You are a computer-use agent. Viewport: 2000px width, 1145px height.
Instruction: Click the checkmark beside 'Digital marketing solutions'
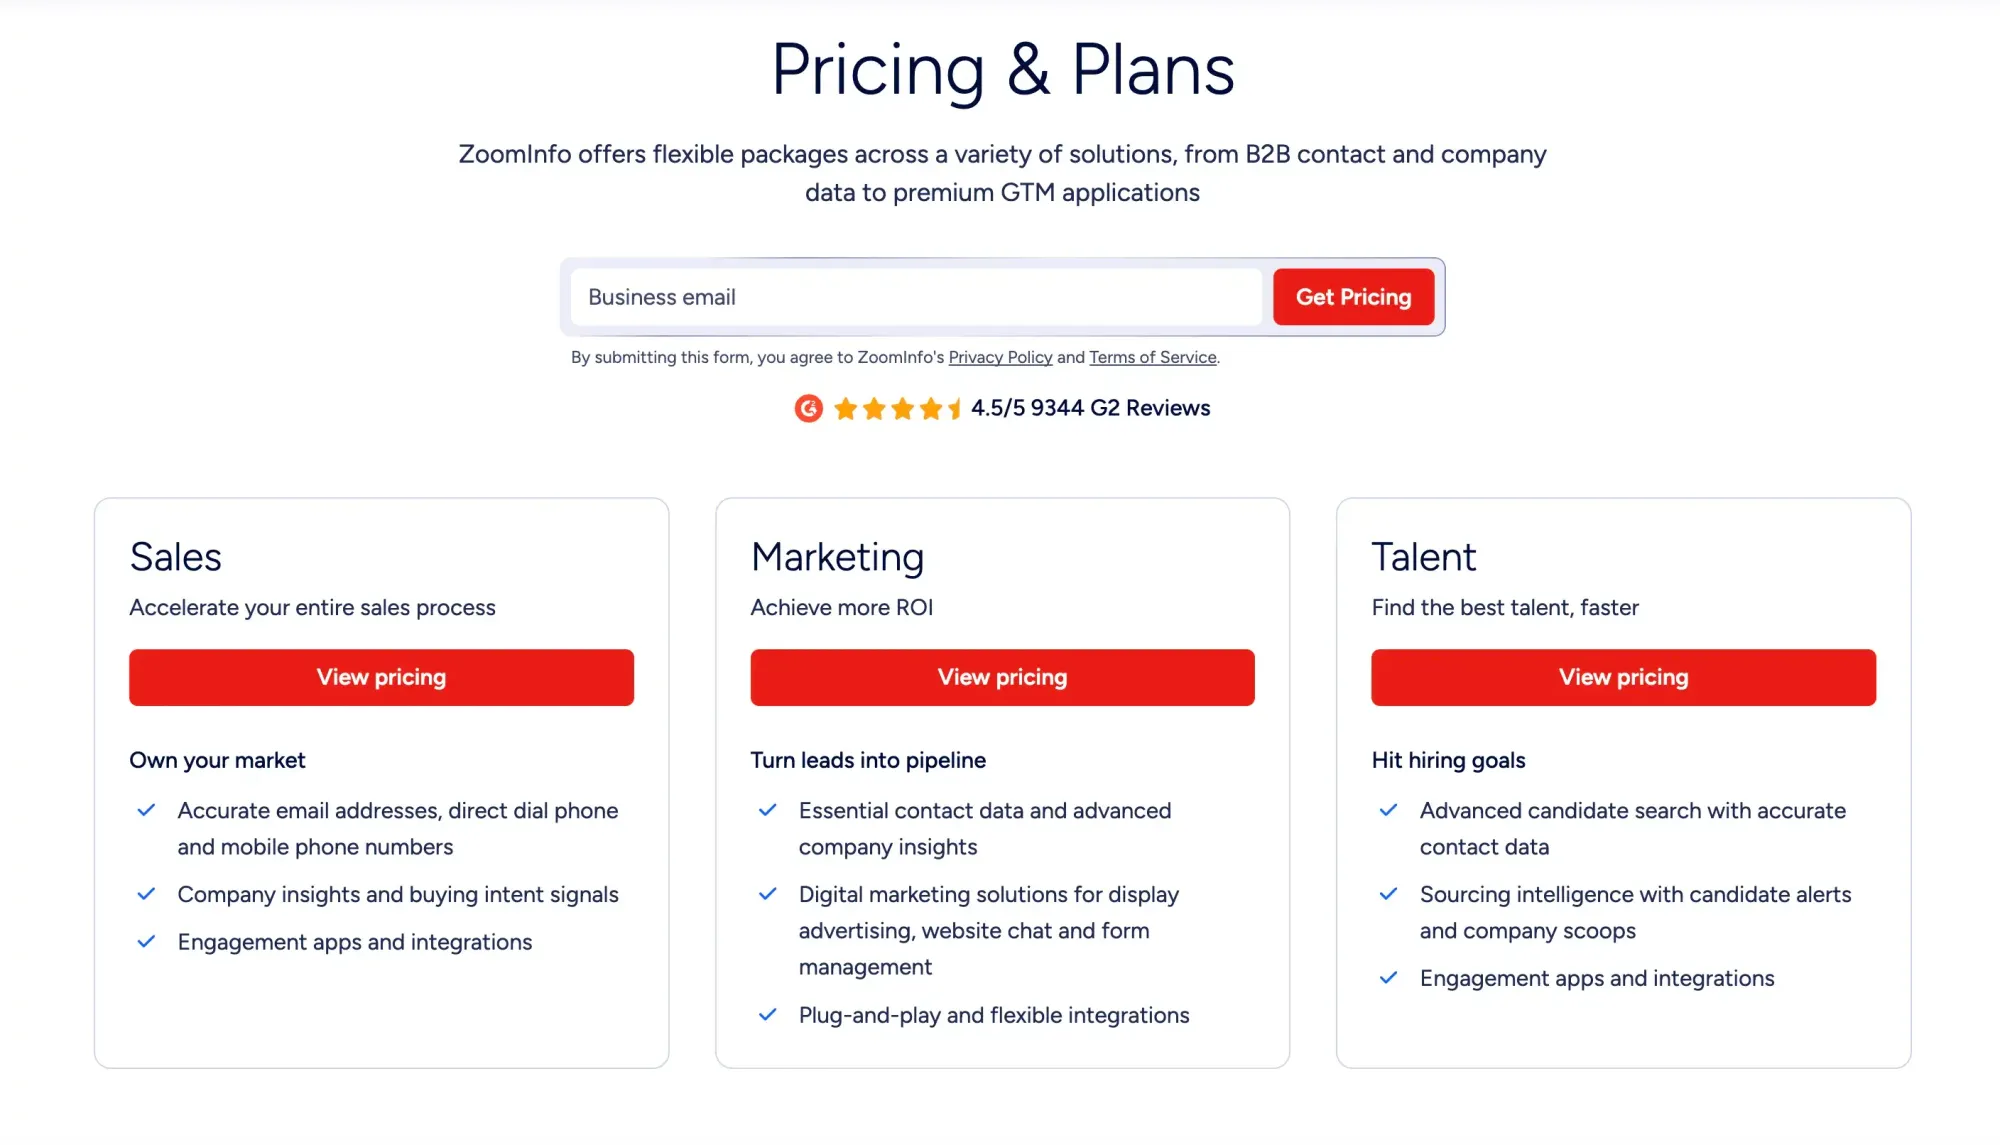[x=768, y=893]
